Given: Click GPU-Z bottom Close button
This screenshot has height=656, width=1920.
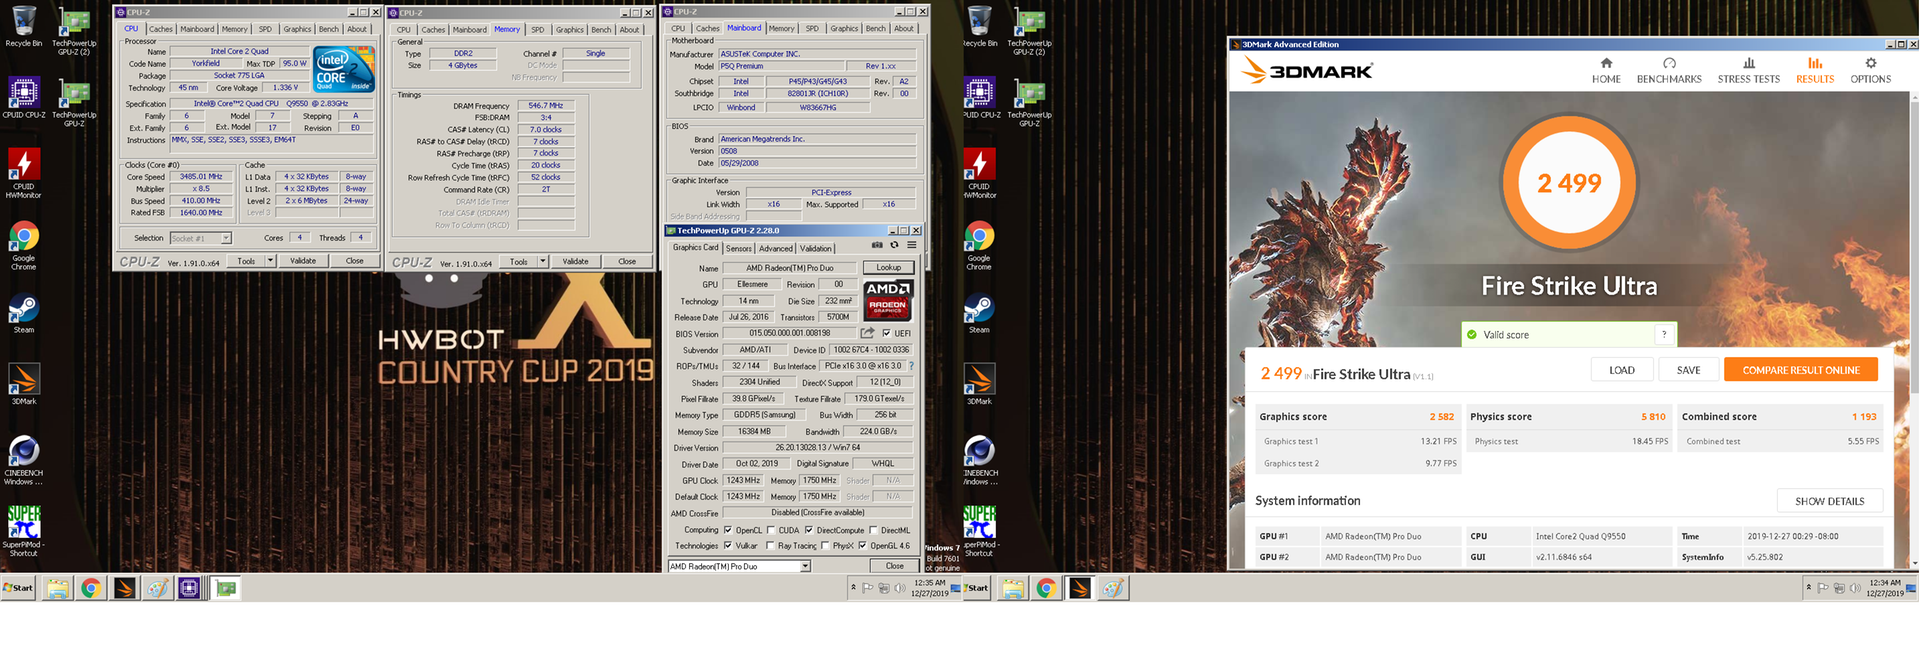Looking at the screenshot, I should [894, 566].
